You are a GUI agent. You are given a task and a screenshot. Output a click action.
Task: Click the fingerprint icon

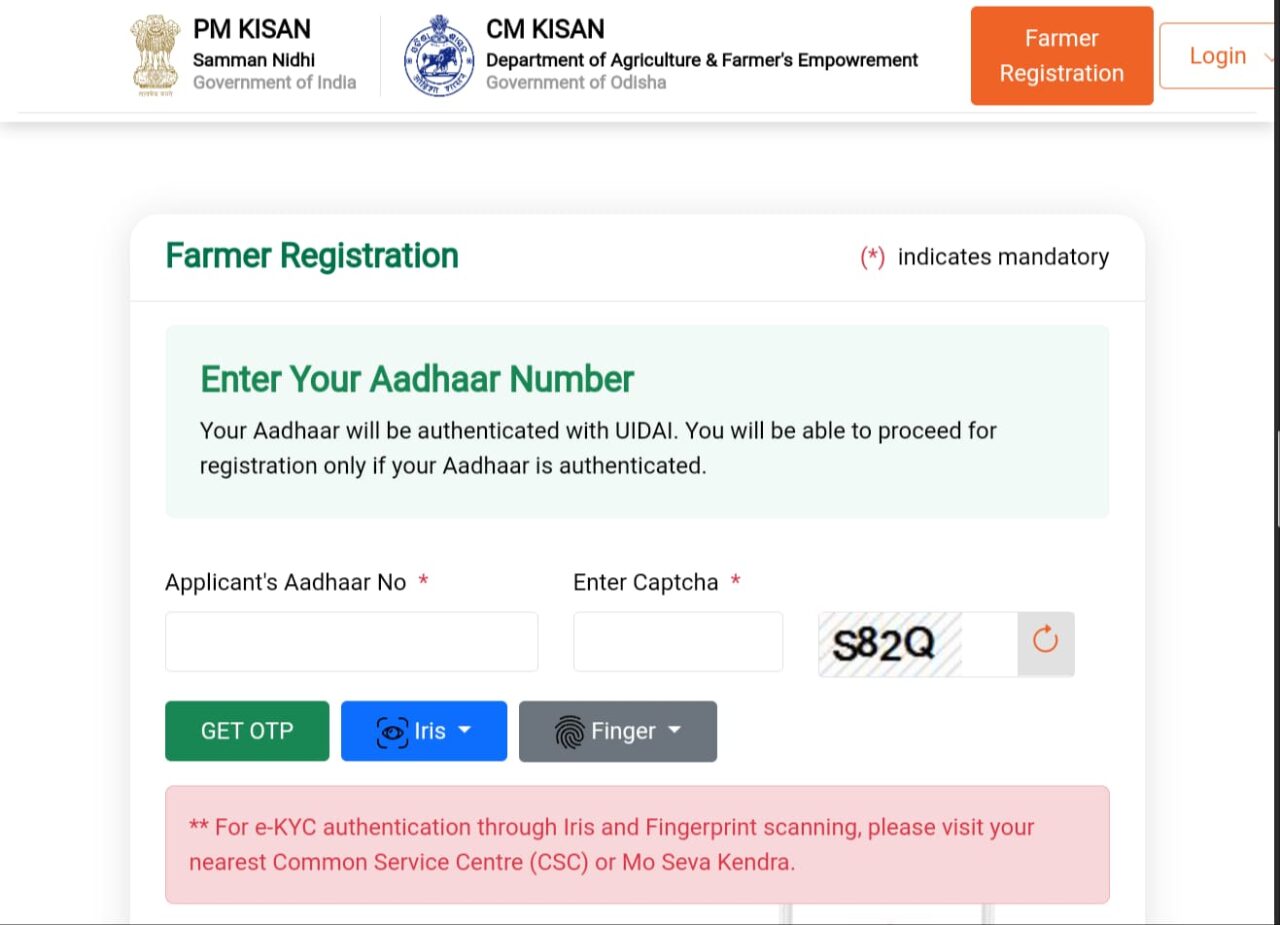point(569,732)
